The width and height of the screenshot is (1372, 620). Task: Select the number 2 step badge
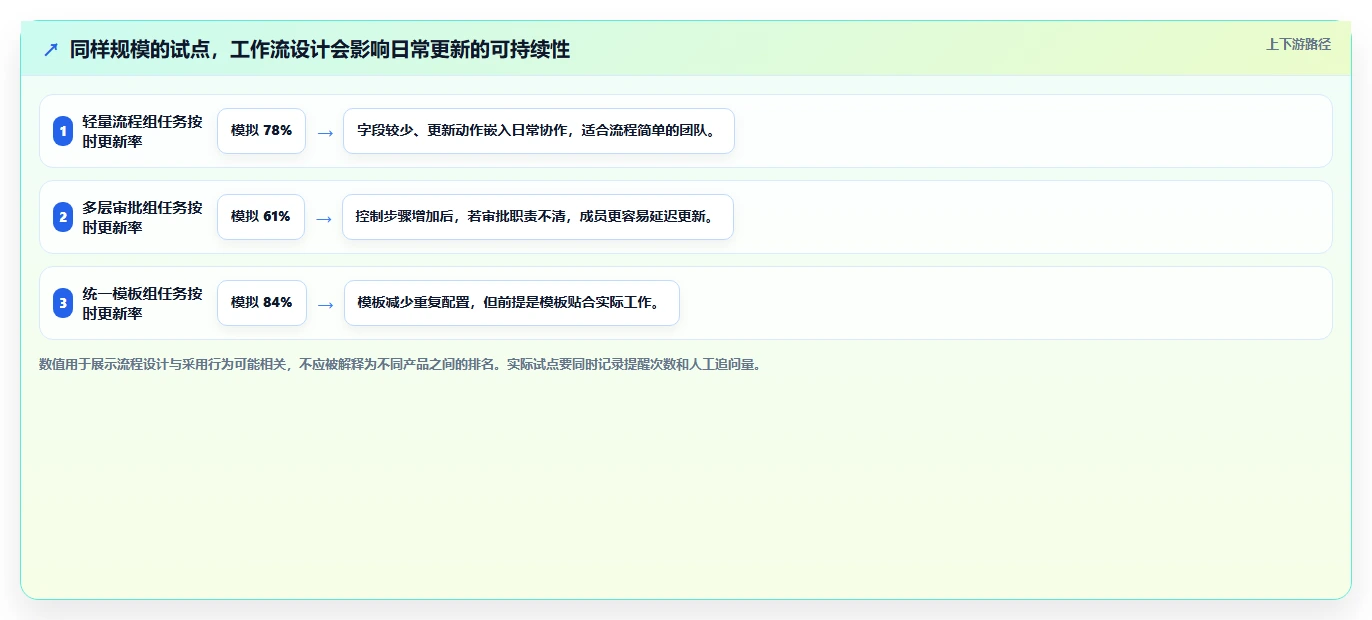[x=63, y=217]
